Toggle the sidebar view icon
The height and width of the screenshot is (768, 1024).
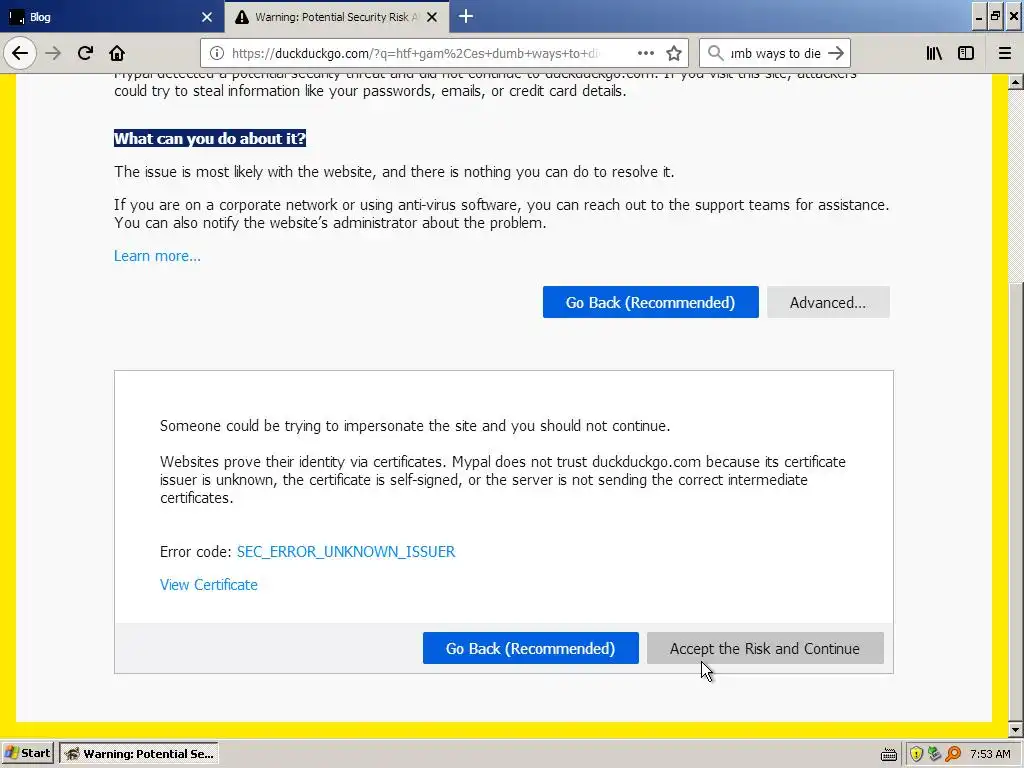point(966,53)
